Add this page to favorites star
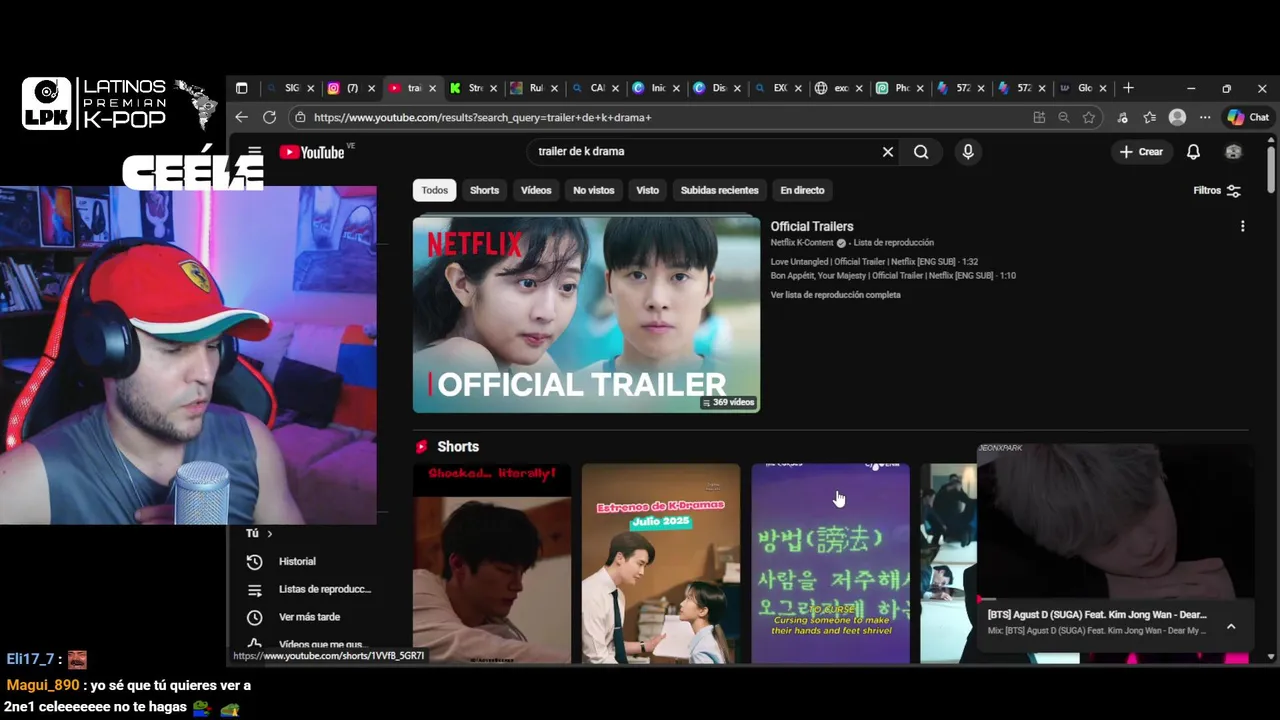 (x=1089, y=118)
